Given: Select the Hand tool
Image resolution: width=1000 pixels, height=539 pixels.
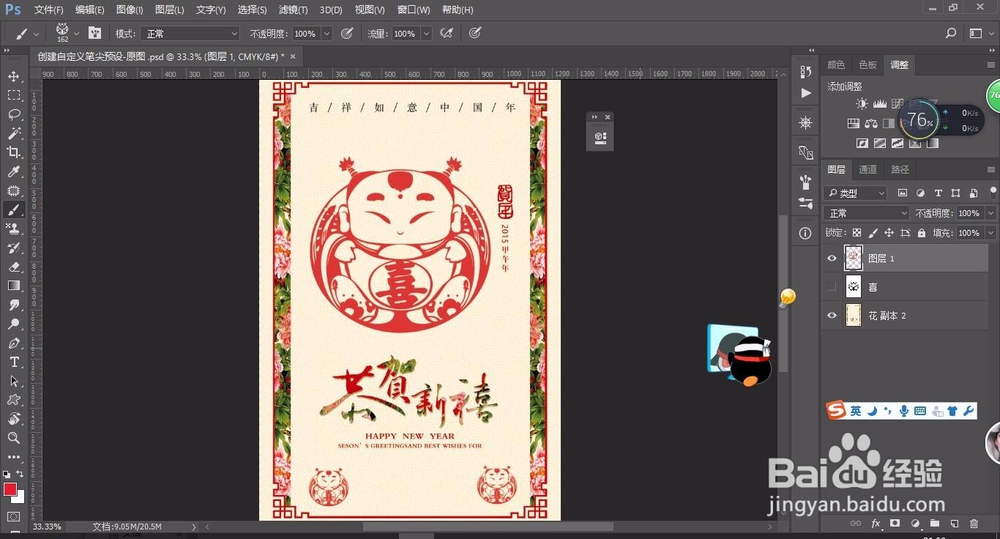Looking at the screenshot, I should pos(13,419).
